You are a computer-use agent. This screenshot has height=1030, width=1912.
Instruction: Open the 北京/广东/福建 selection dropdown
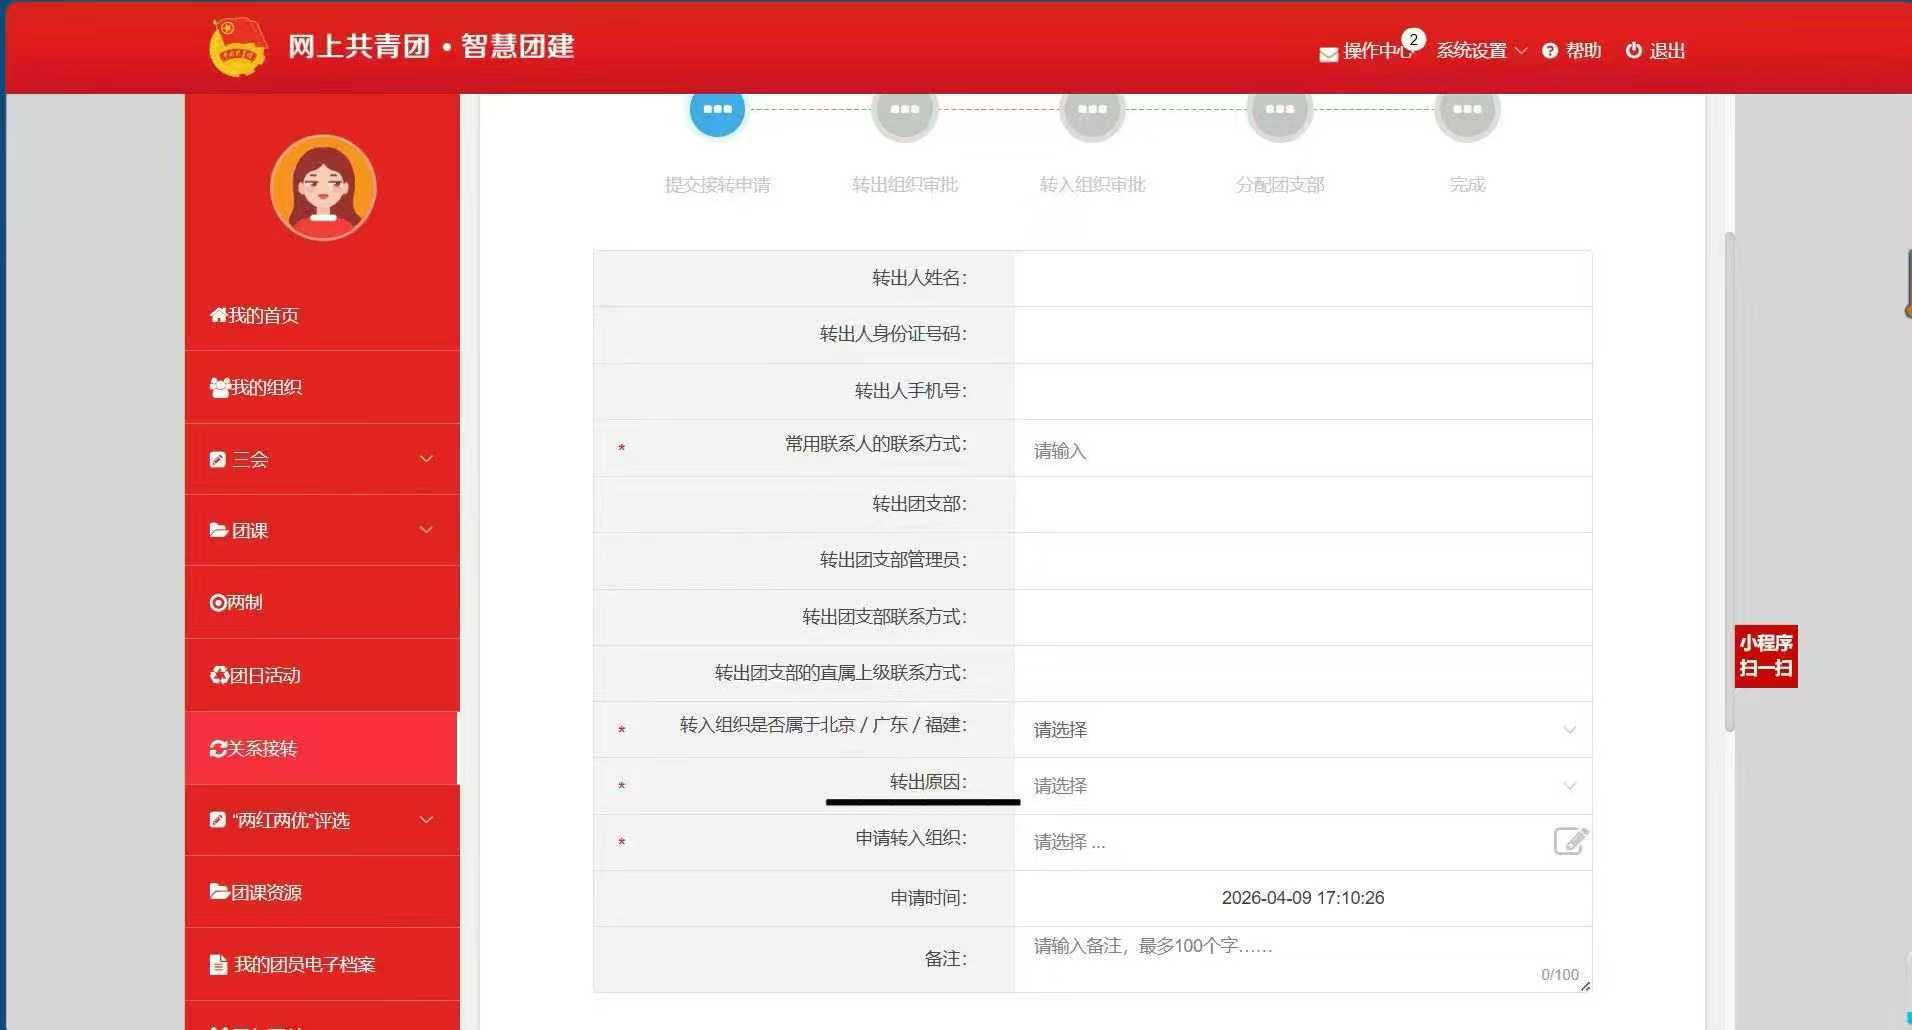pyautogui.click(x=1301, y=730)
